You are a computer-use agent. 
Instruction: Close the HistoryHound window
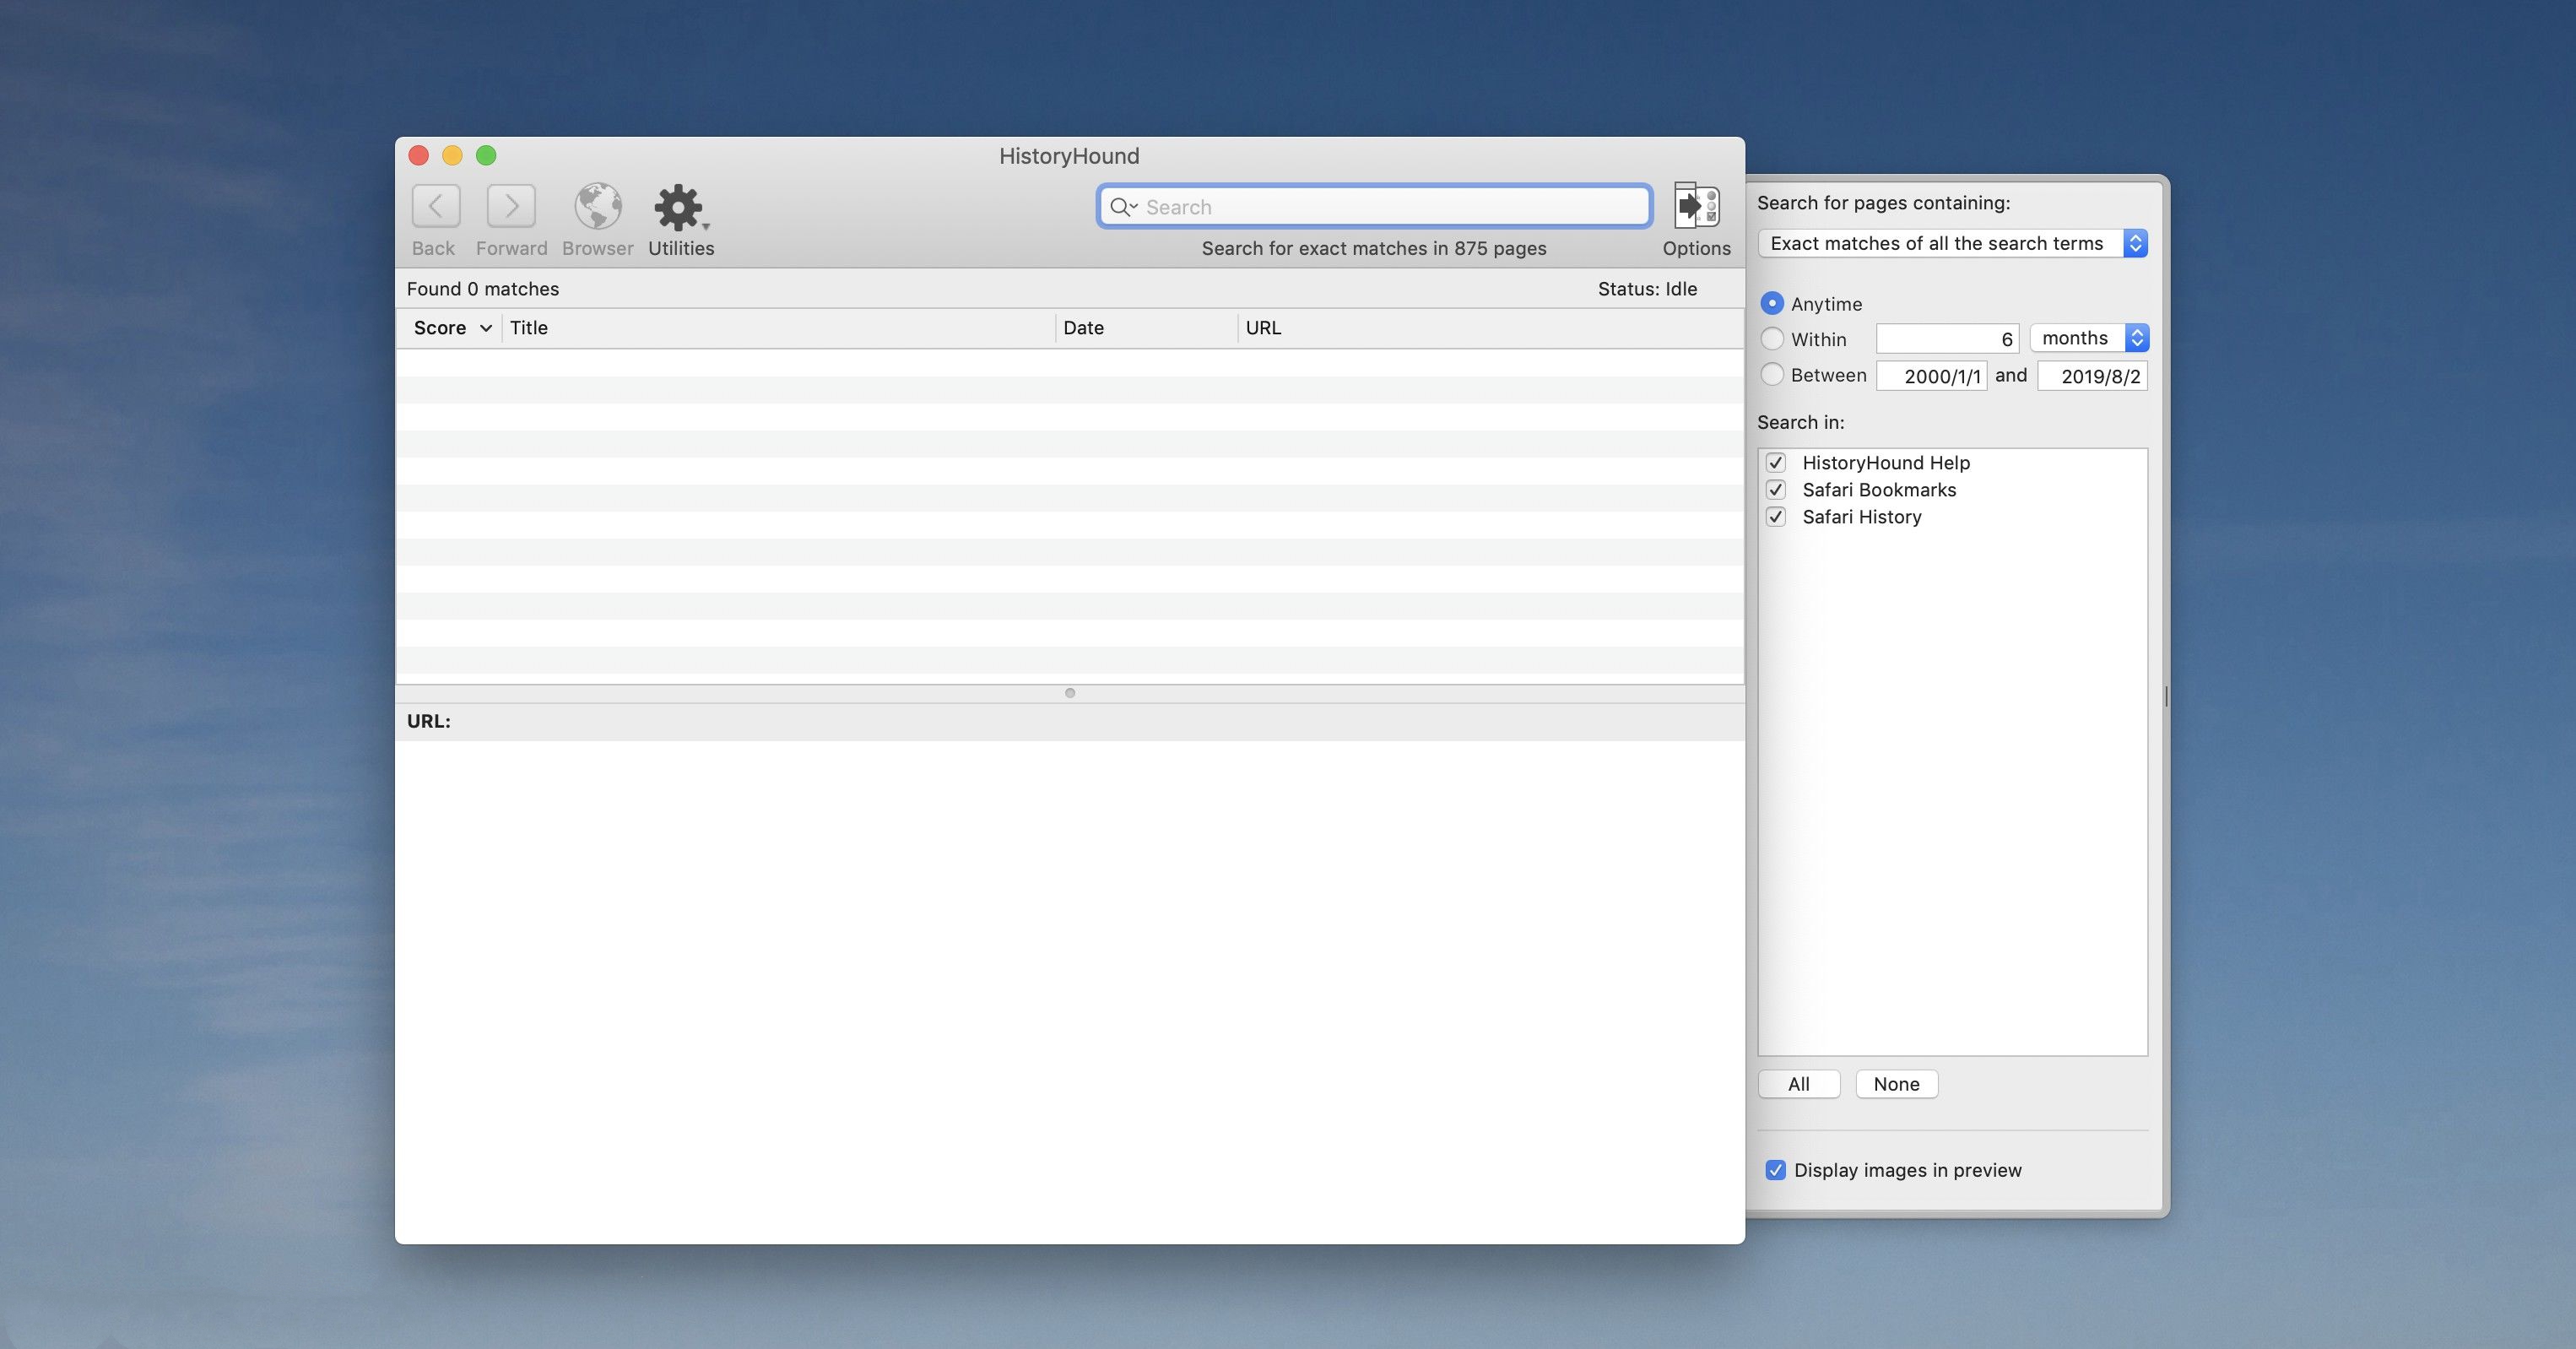point(419,155)
